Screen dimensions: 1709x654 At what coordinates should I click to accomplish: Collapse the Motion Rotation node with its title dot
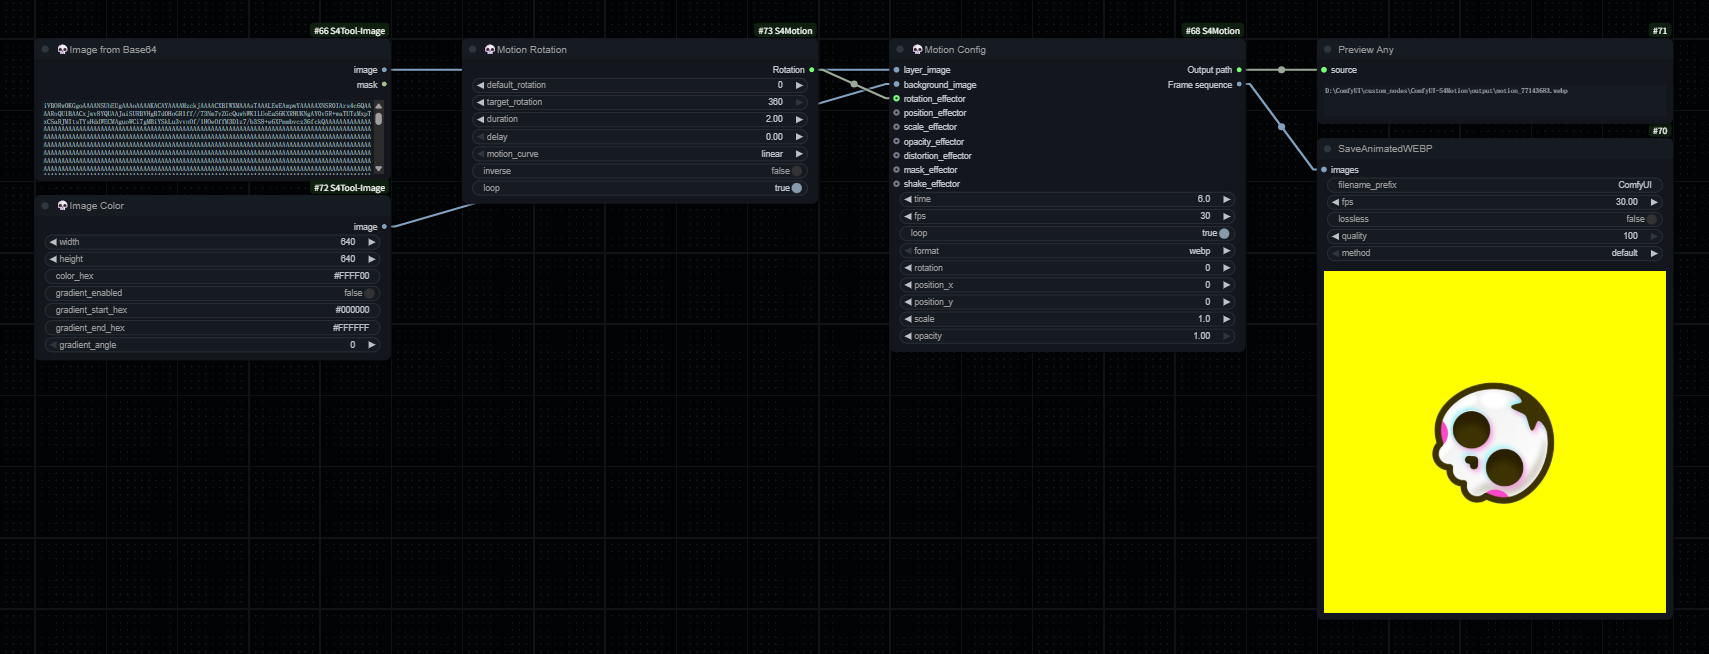(473, 49)
